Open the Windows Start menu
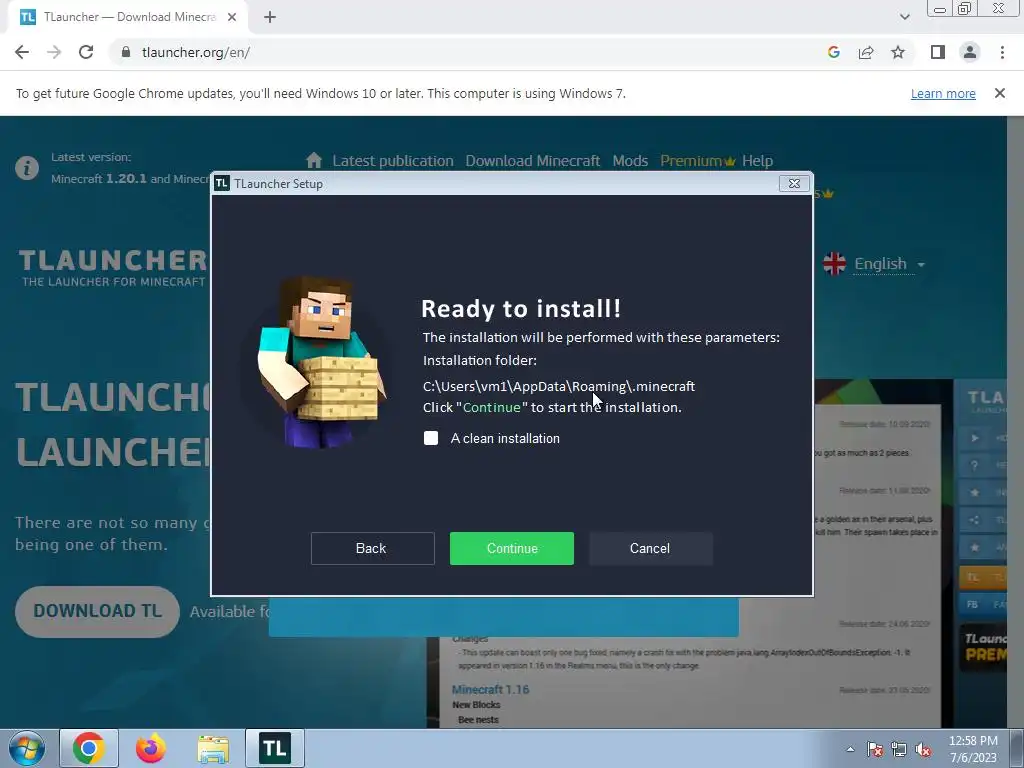Image resolution: width=1024 pixels, height=768 pixels. click(27, 748)
